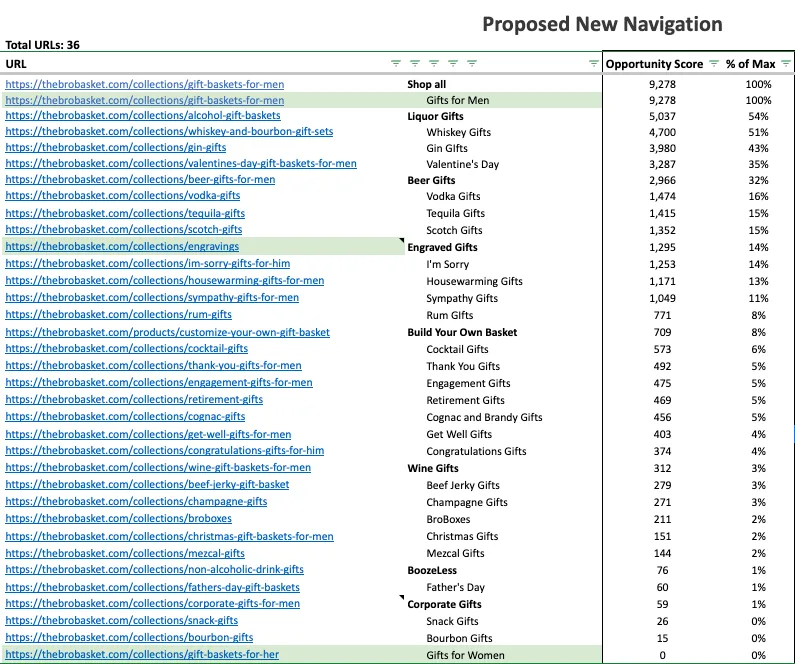Open congratulations-gifts-for-him URL
The height and width of the screenshot is (664, 795).
[165, 451]
